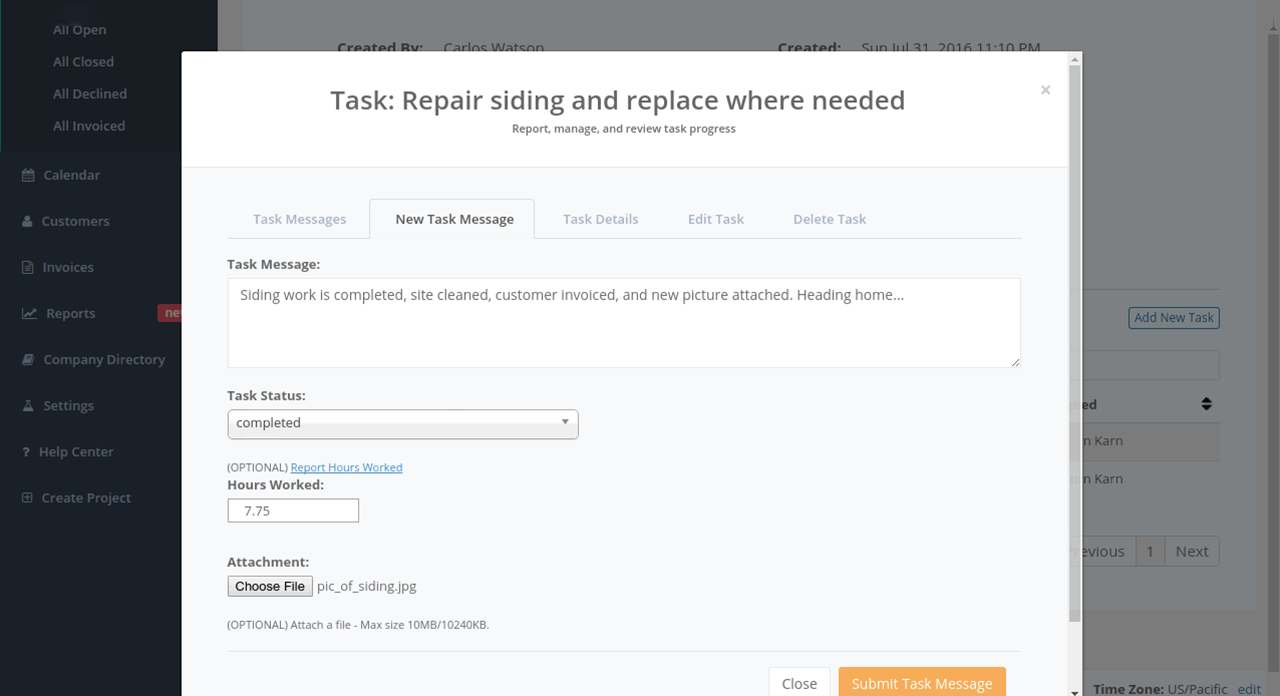Screen dimensions: 1280x696
Task: Click the sort arrows in table header
Action: 1206,404
